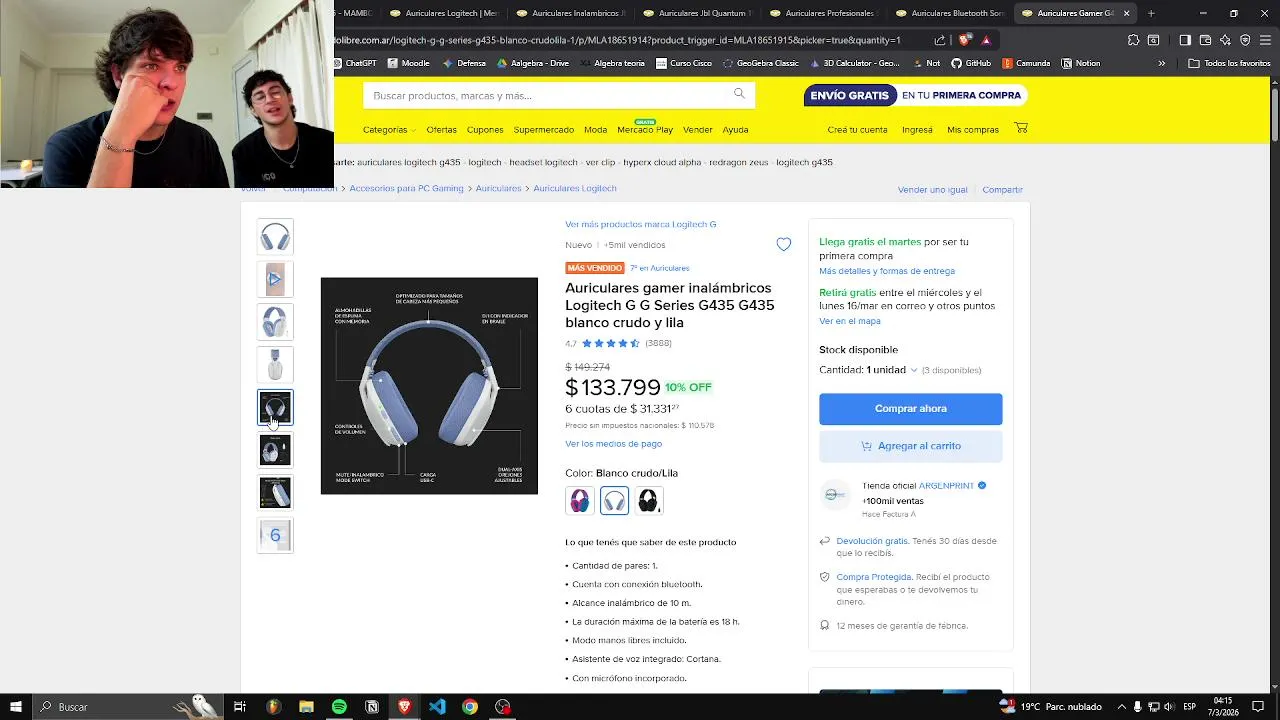This screenshot has height=720, width=1280.
Task: Click Vender uno igual link
Action: tap(932, 190)
